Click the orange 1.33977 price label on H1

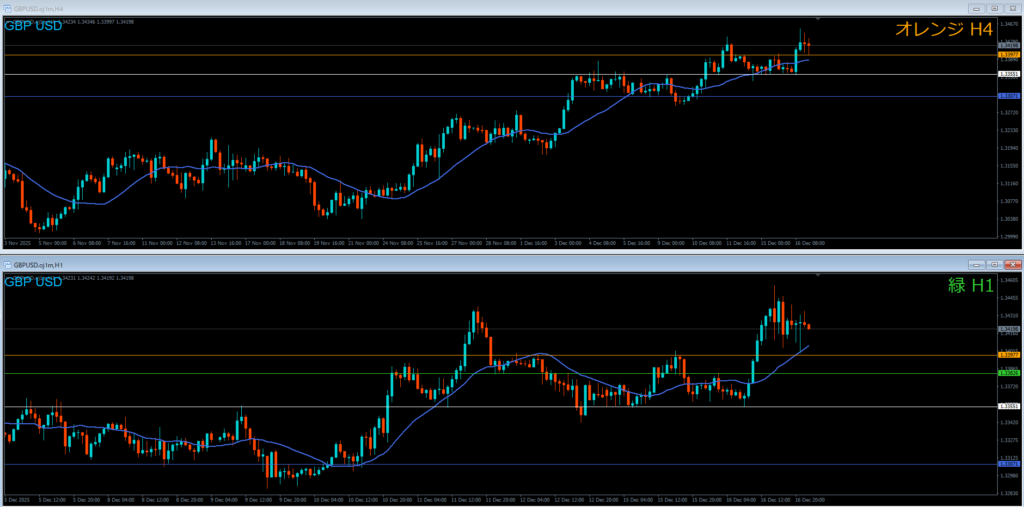click(1008, 355)
